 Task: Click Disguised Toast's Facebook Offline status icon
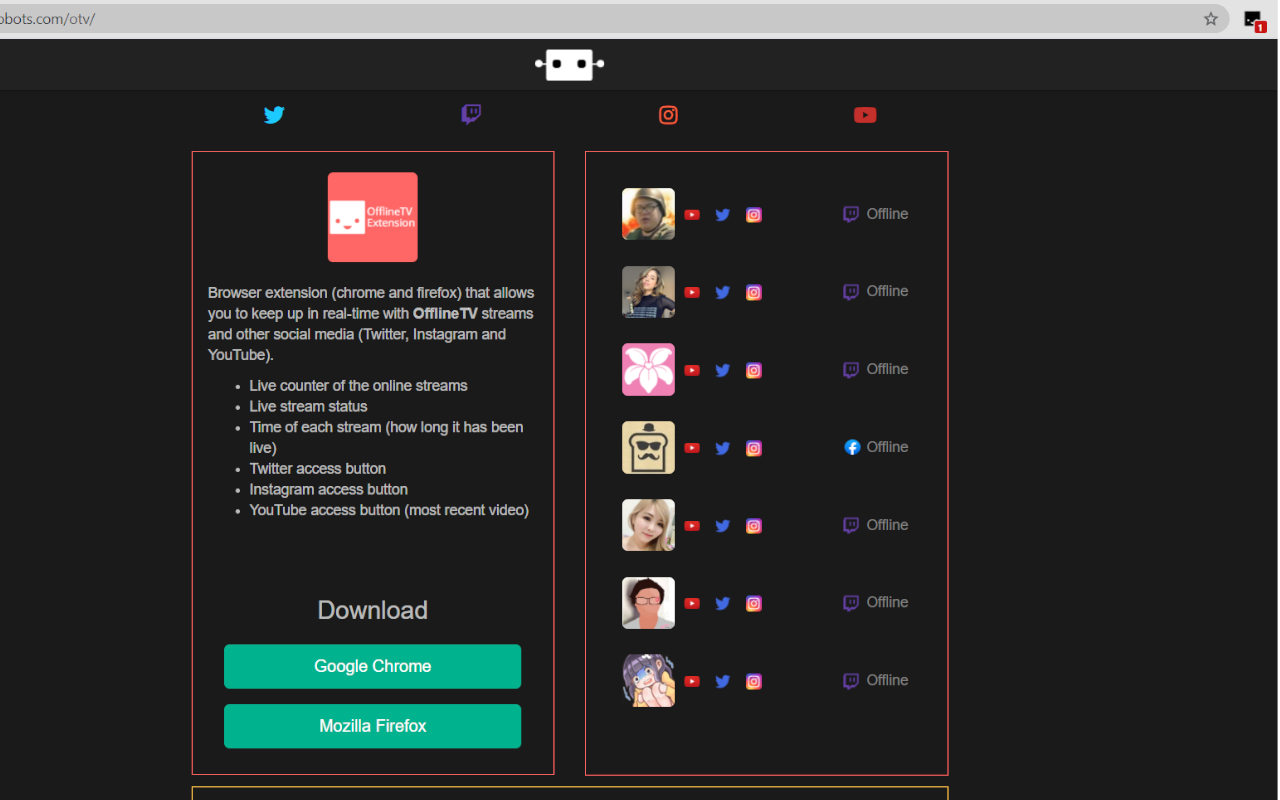tap(851, 447)
